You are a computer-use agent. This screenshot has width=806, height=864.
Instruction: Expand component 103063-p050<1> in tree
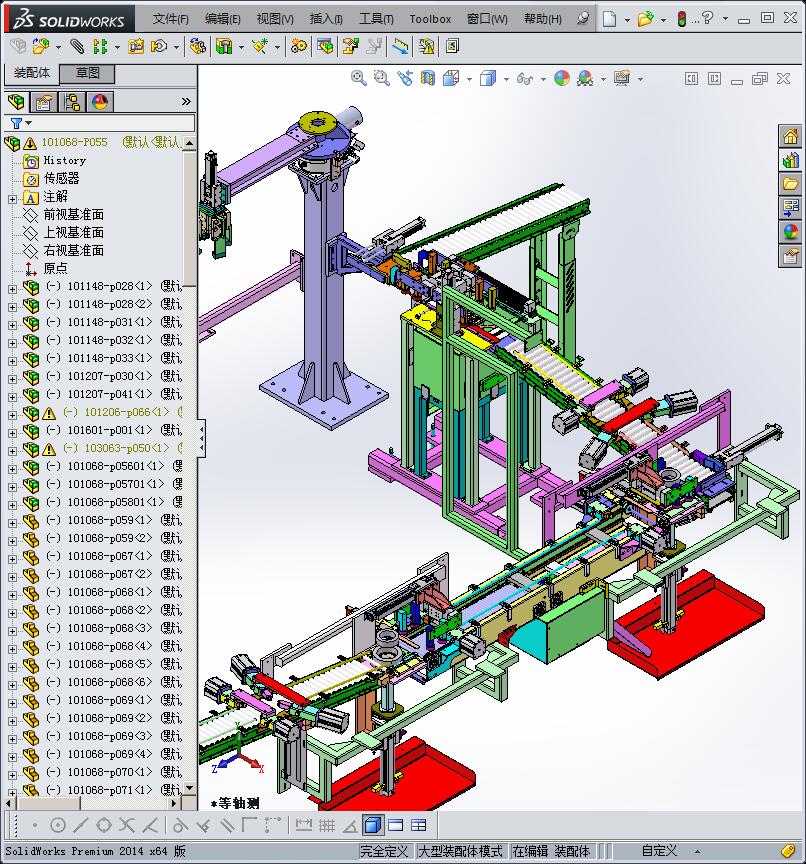[x=12, y=451]
